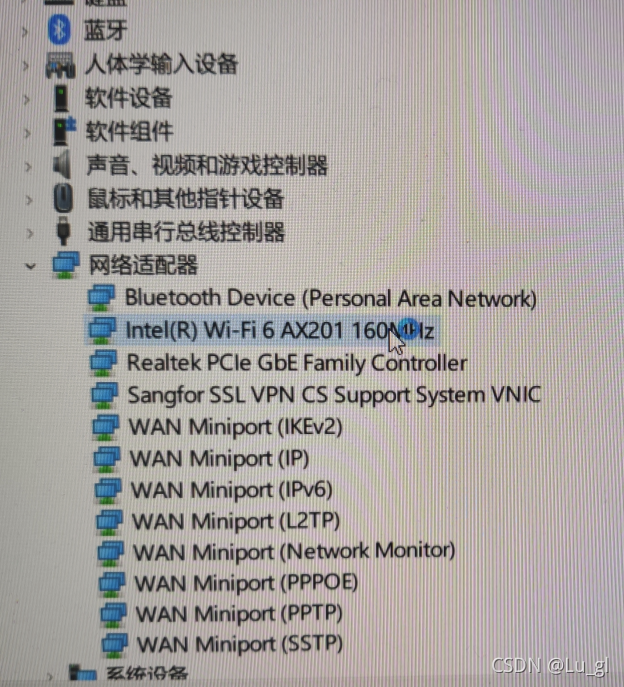The image size is (624, 687).
Task: Click the 软件设备 category icon
Action: (x=61, y=98)
